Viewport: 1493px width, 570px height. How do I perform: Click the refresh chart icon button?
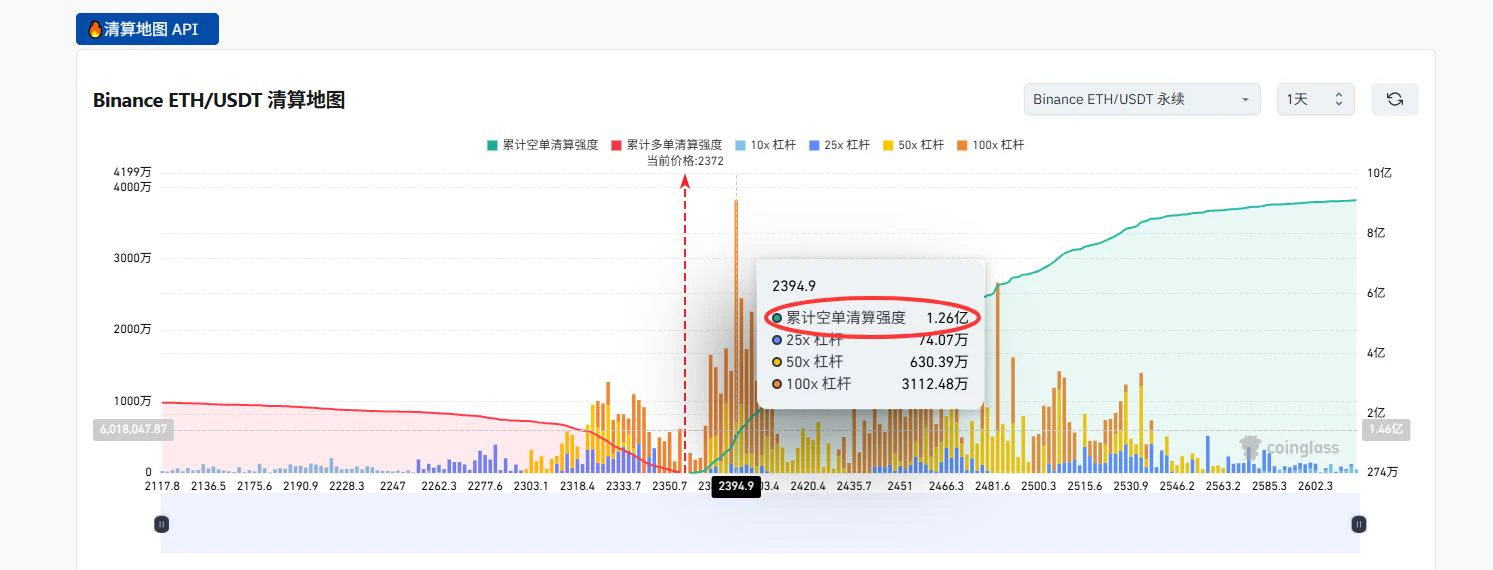1394,99
